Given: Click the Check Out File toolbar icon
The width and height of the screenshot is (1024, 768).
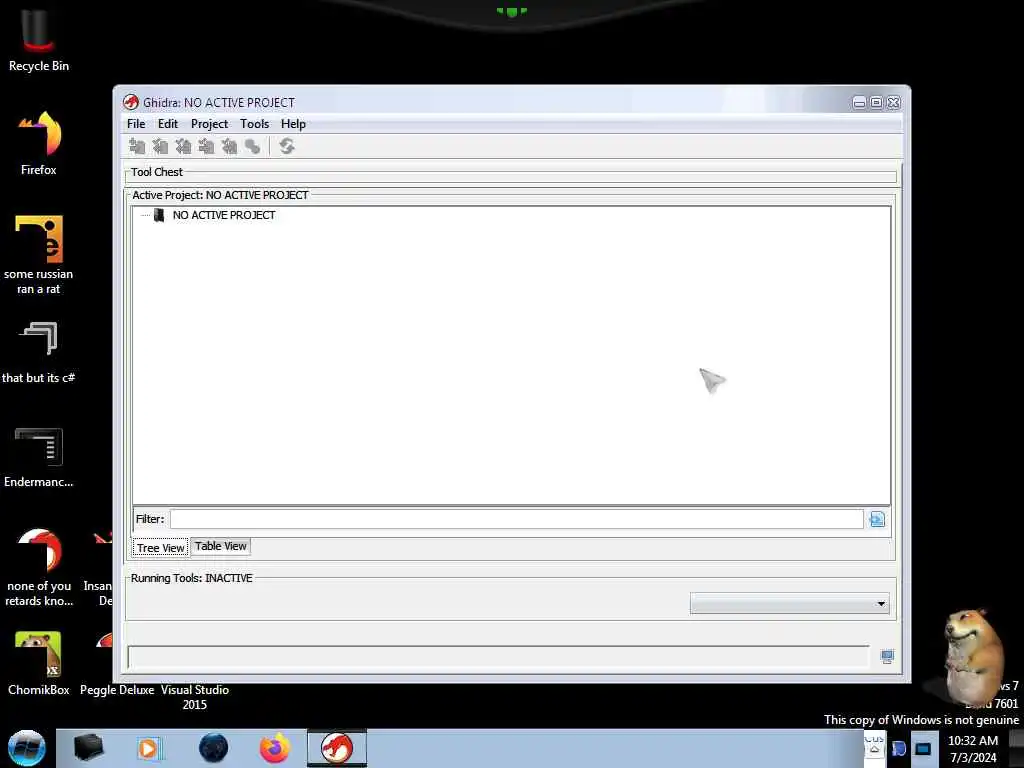Looking at the screenshot, I should click(160, 147).
